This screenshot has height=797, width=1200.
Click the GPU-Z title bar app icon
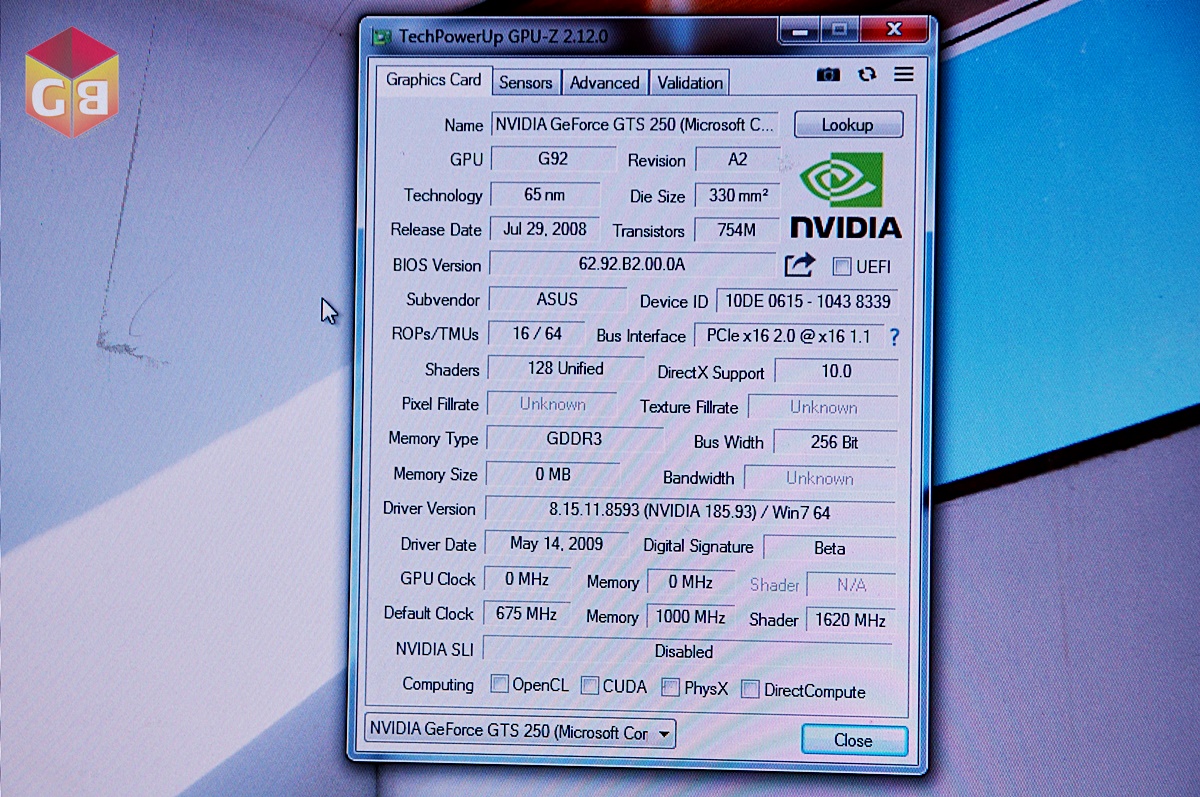tap(382, 37)
